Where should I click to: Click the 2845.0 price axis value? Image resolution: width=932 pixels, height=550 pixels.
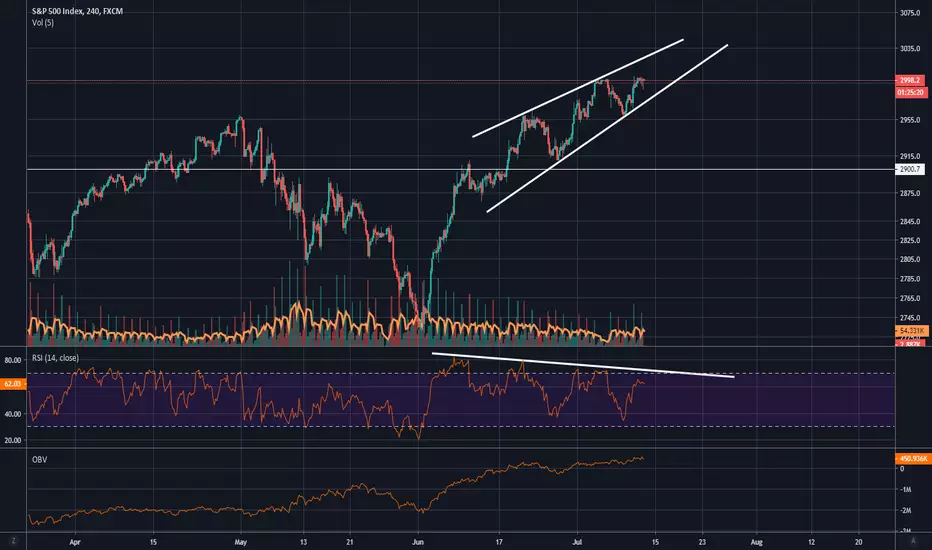click(x=910, y=222)
